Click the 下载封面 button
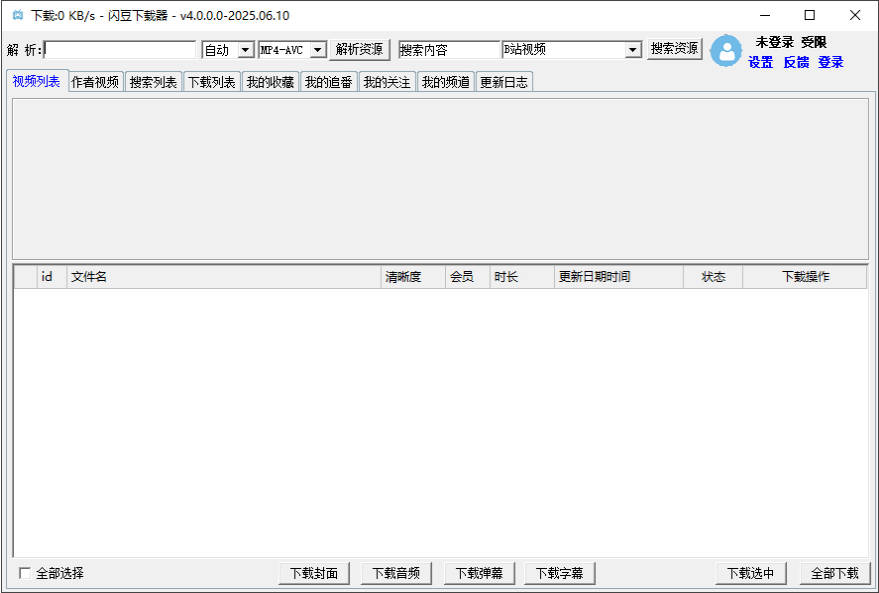Image resolution: width=879 pixels, height=593 pixels. tap(313, 572)
